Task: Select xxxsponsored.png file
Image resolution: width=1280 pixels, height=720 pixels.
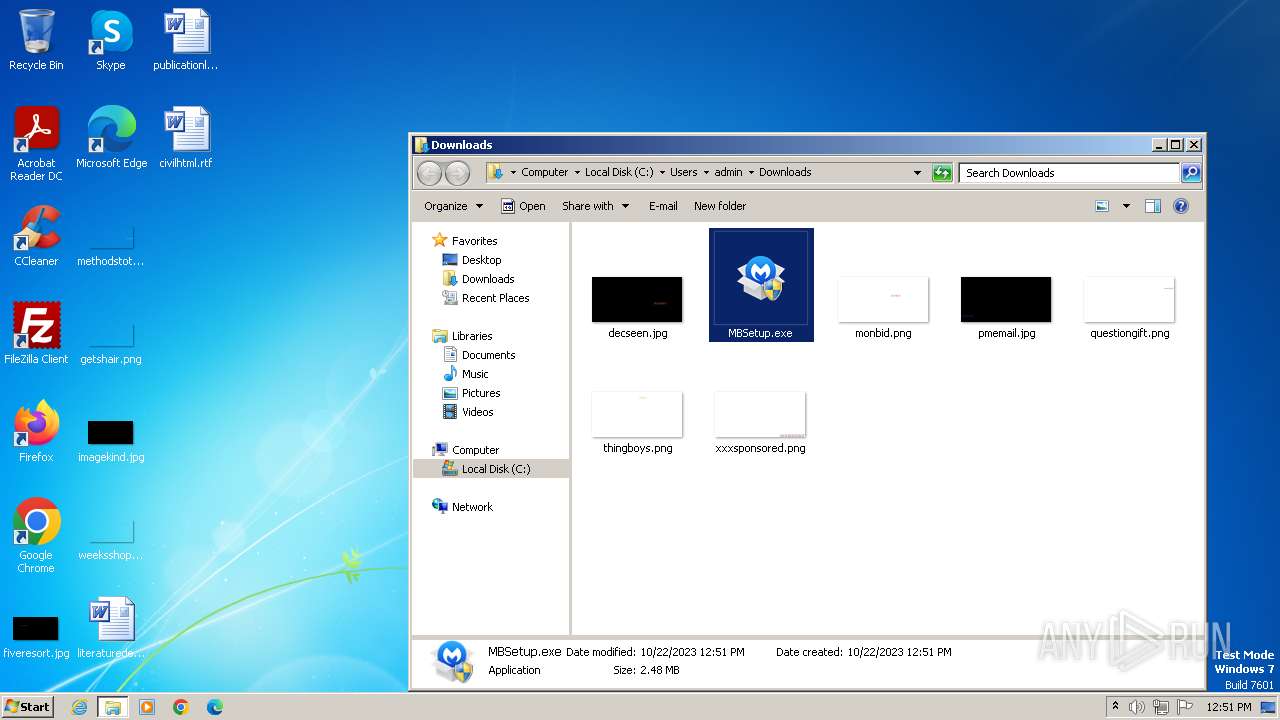Action: (760, 423)
